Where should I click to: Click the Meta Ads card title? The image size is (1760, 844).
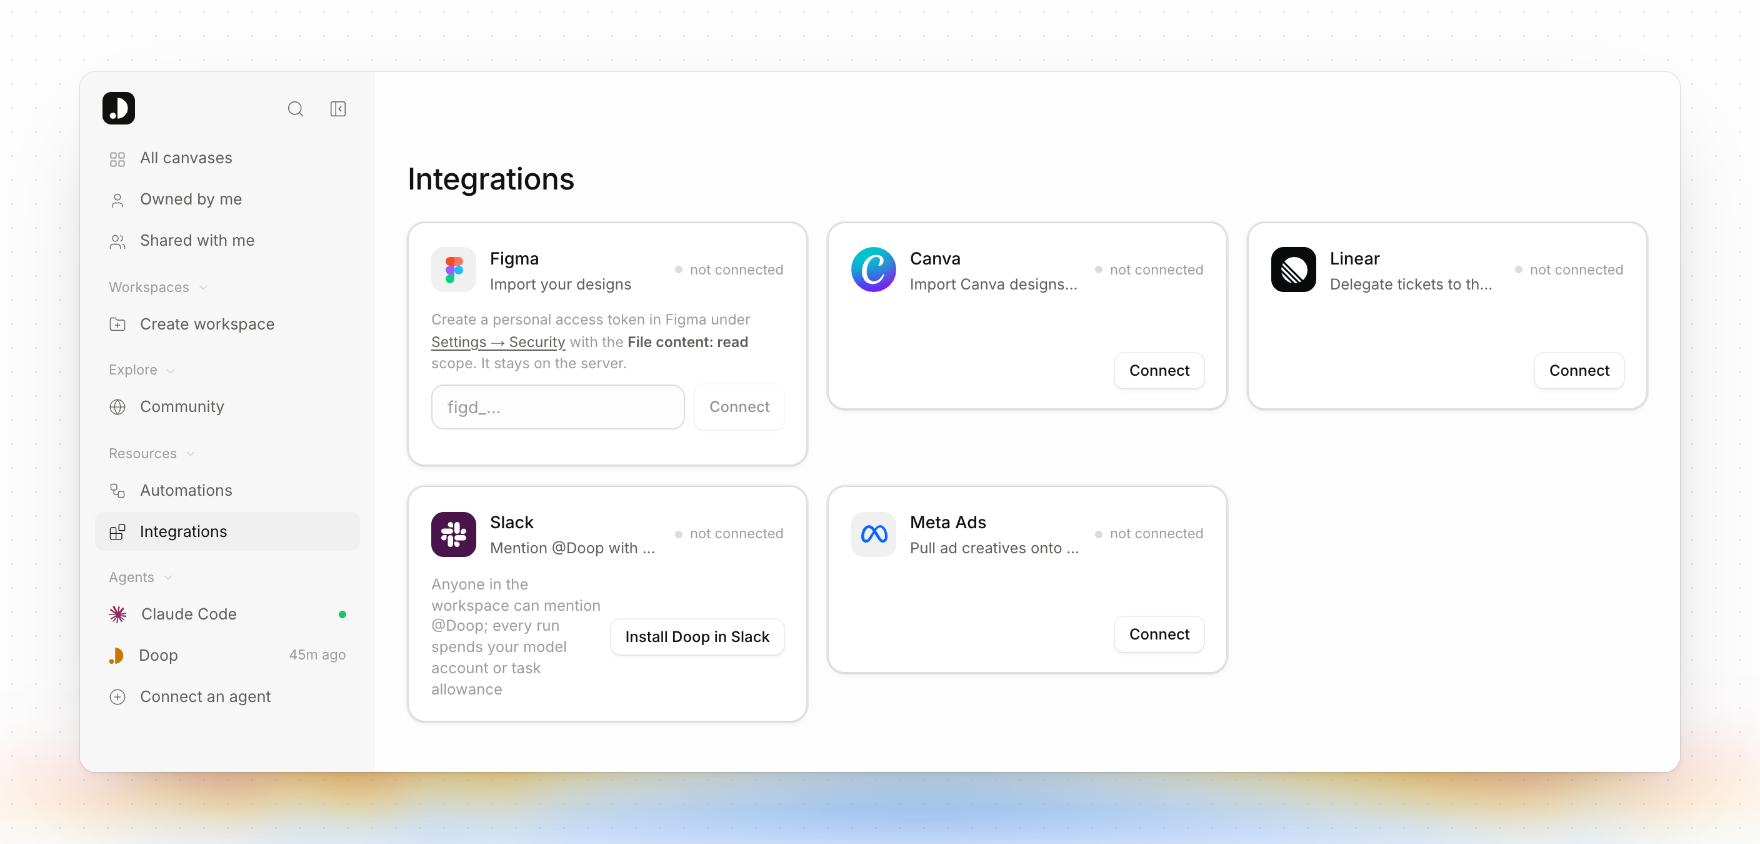pyautogui.click(x=948, y=523)
